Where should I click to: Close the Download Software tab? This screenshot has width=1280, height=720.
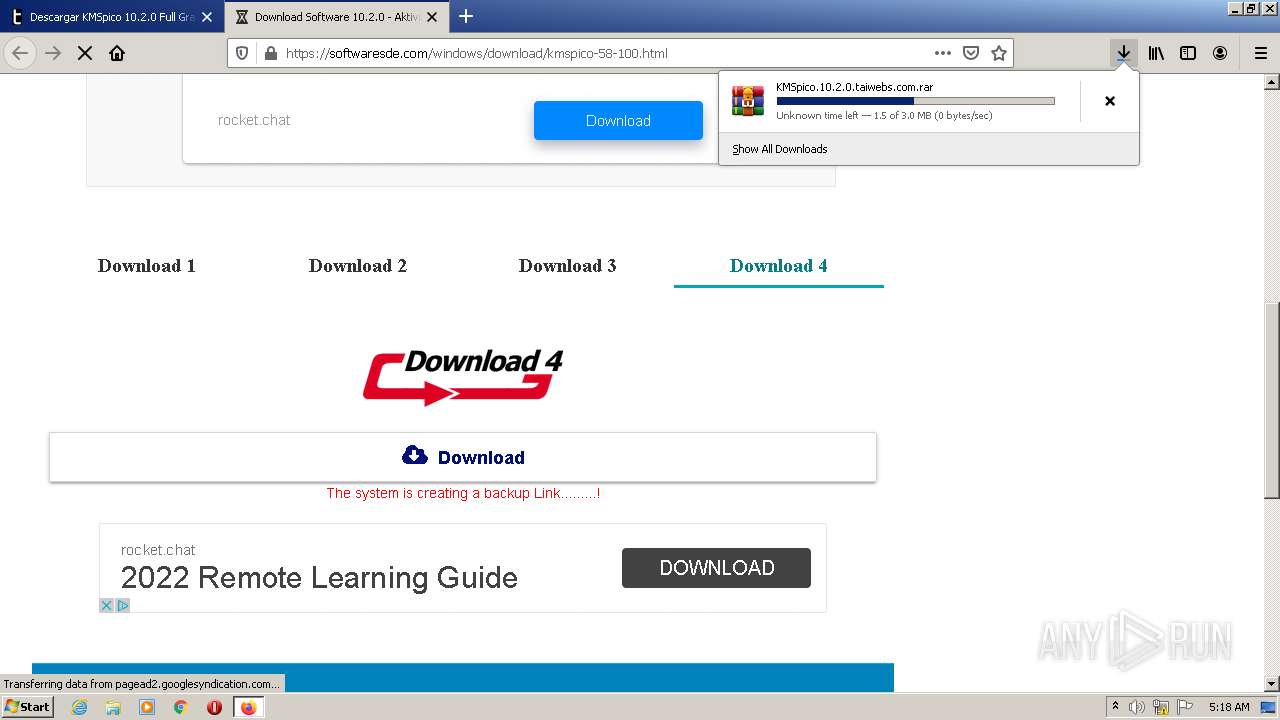pyautogui.click(x=432, y=17)
